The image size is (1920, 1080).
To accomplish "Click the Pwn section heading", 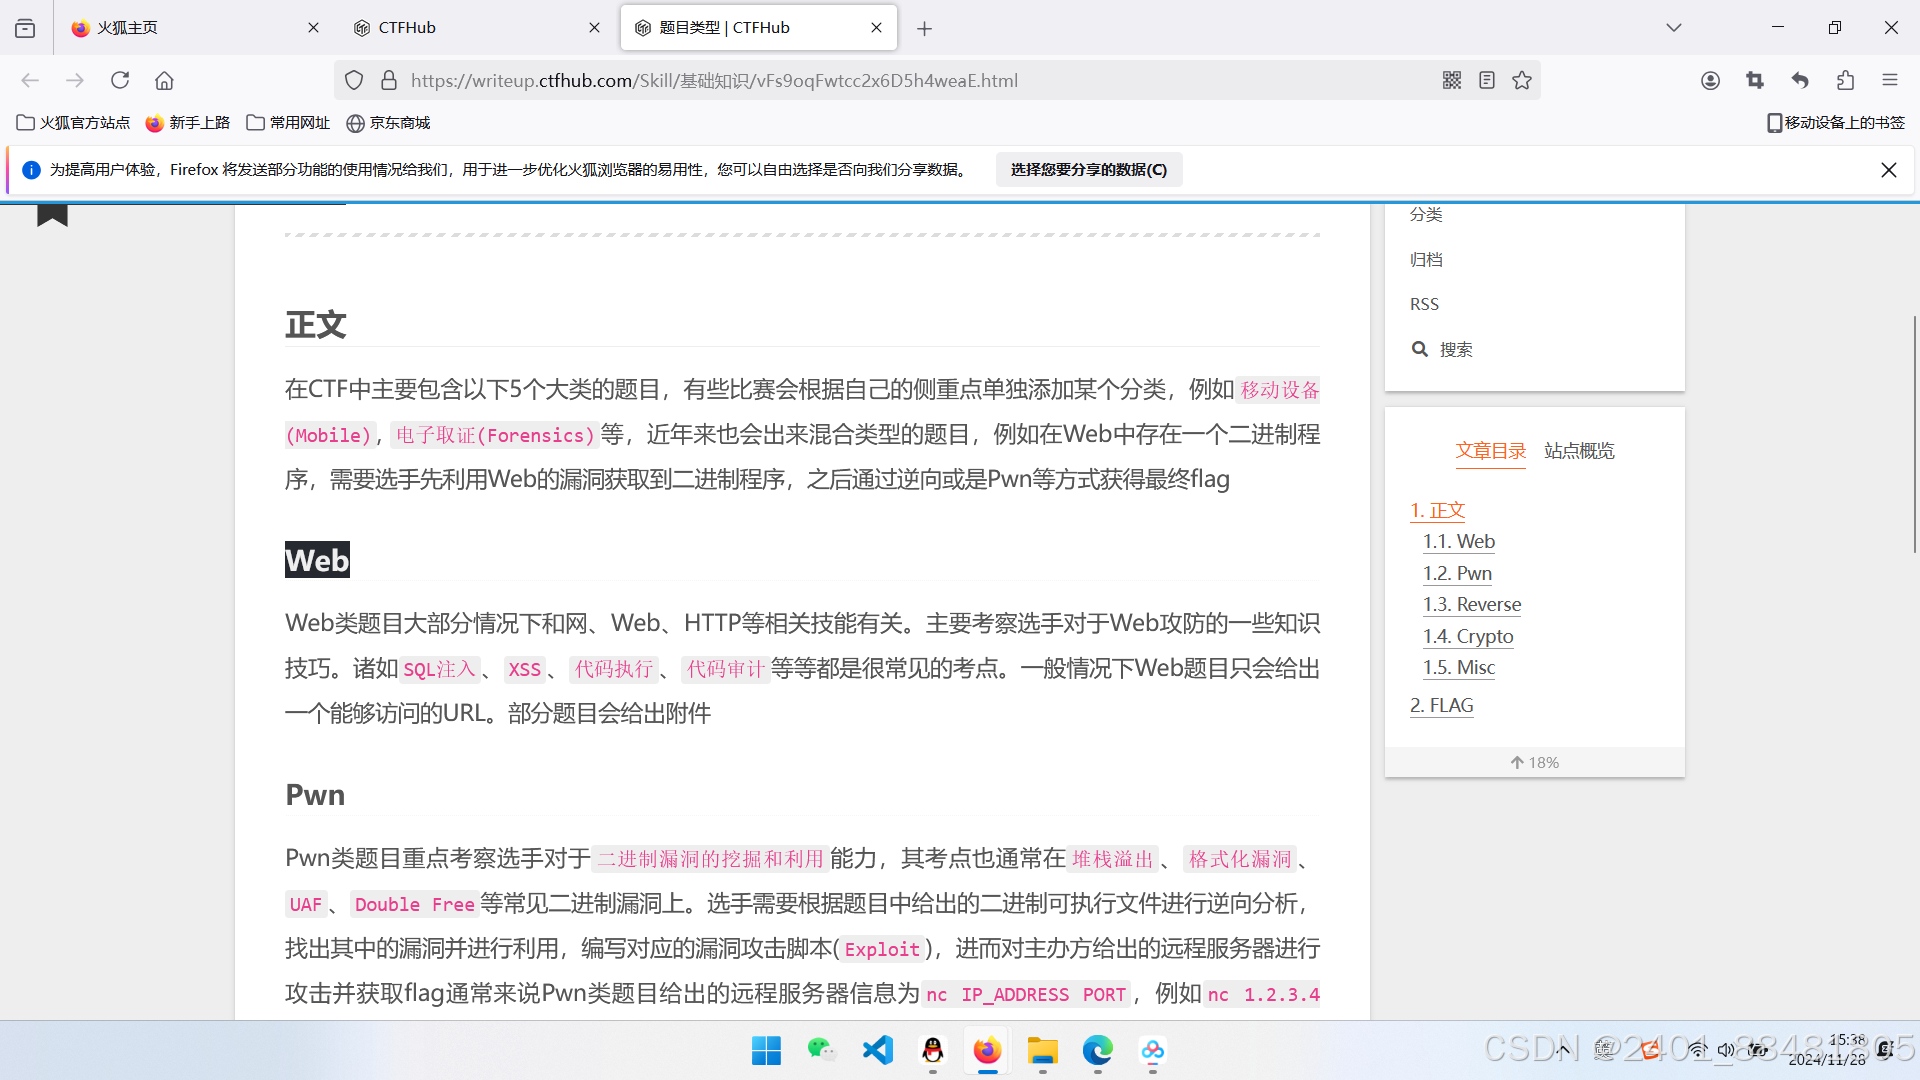I will tap(315, 795).
